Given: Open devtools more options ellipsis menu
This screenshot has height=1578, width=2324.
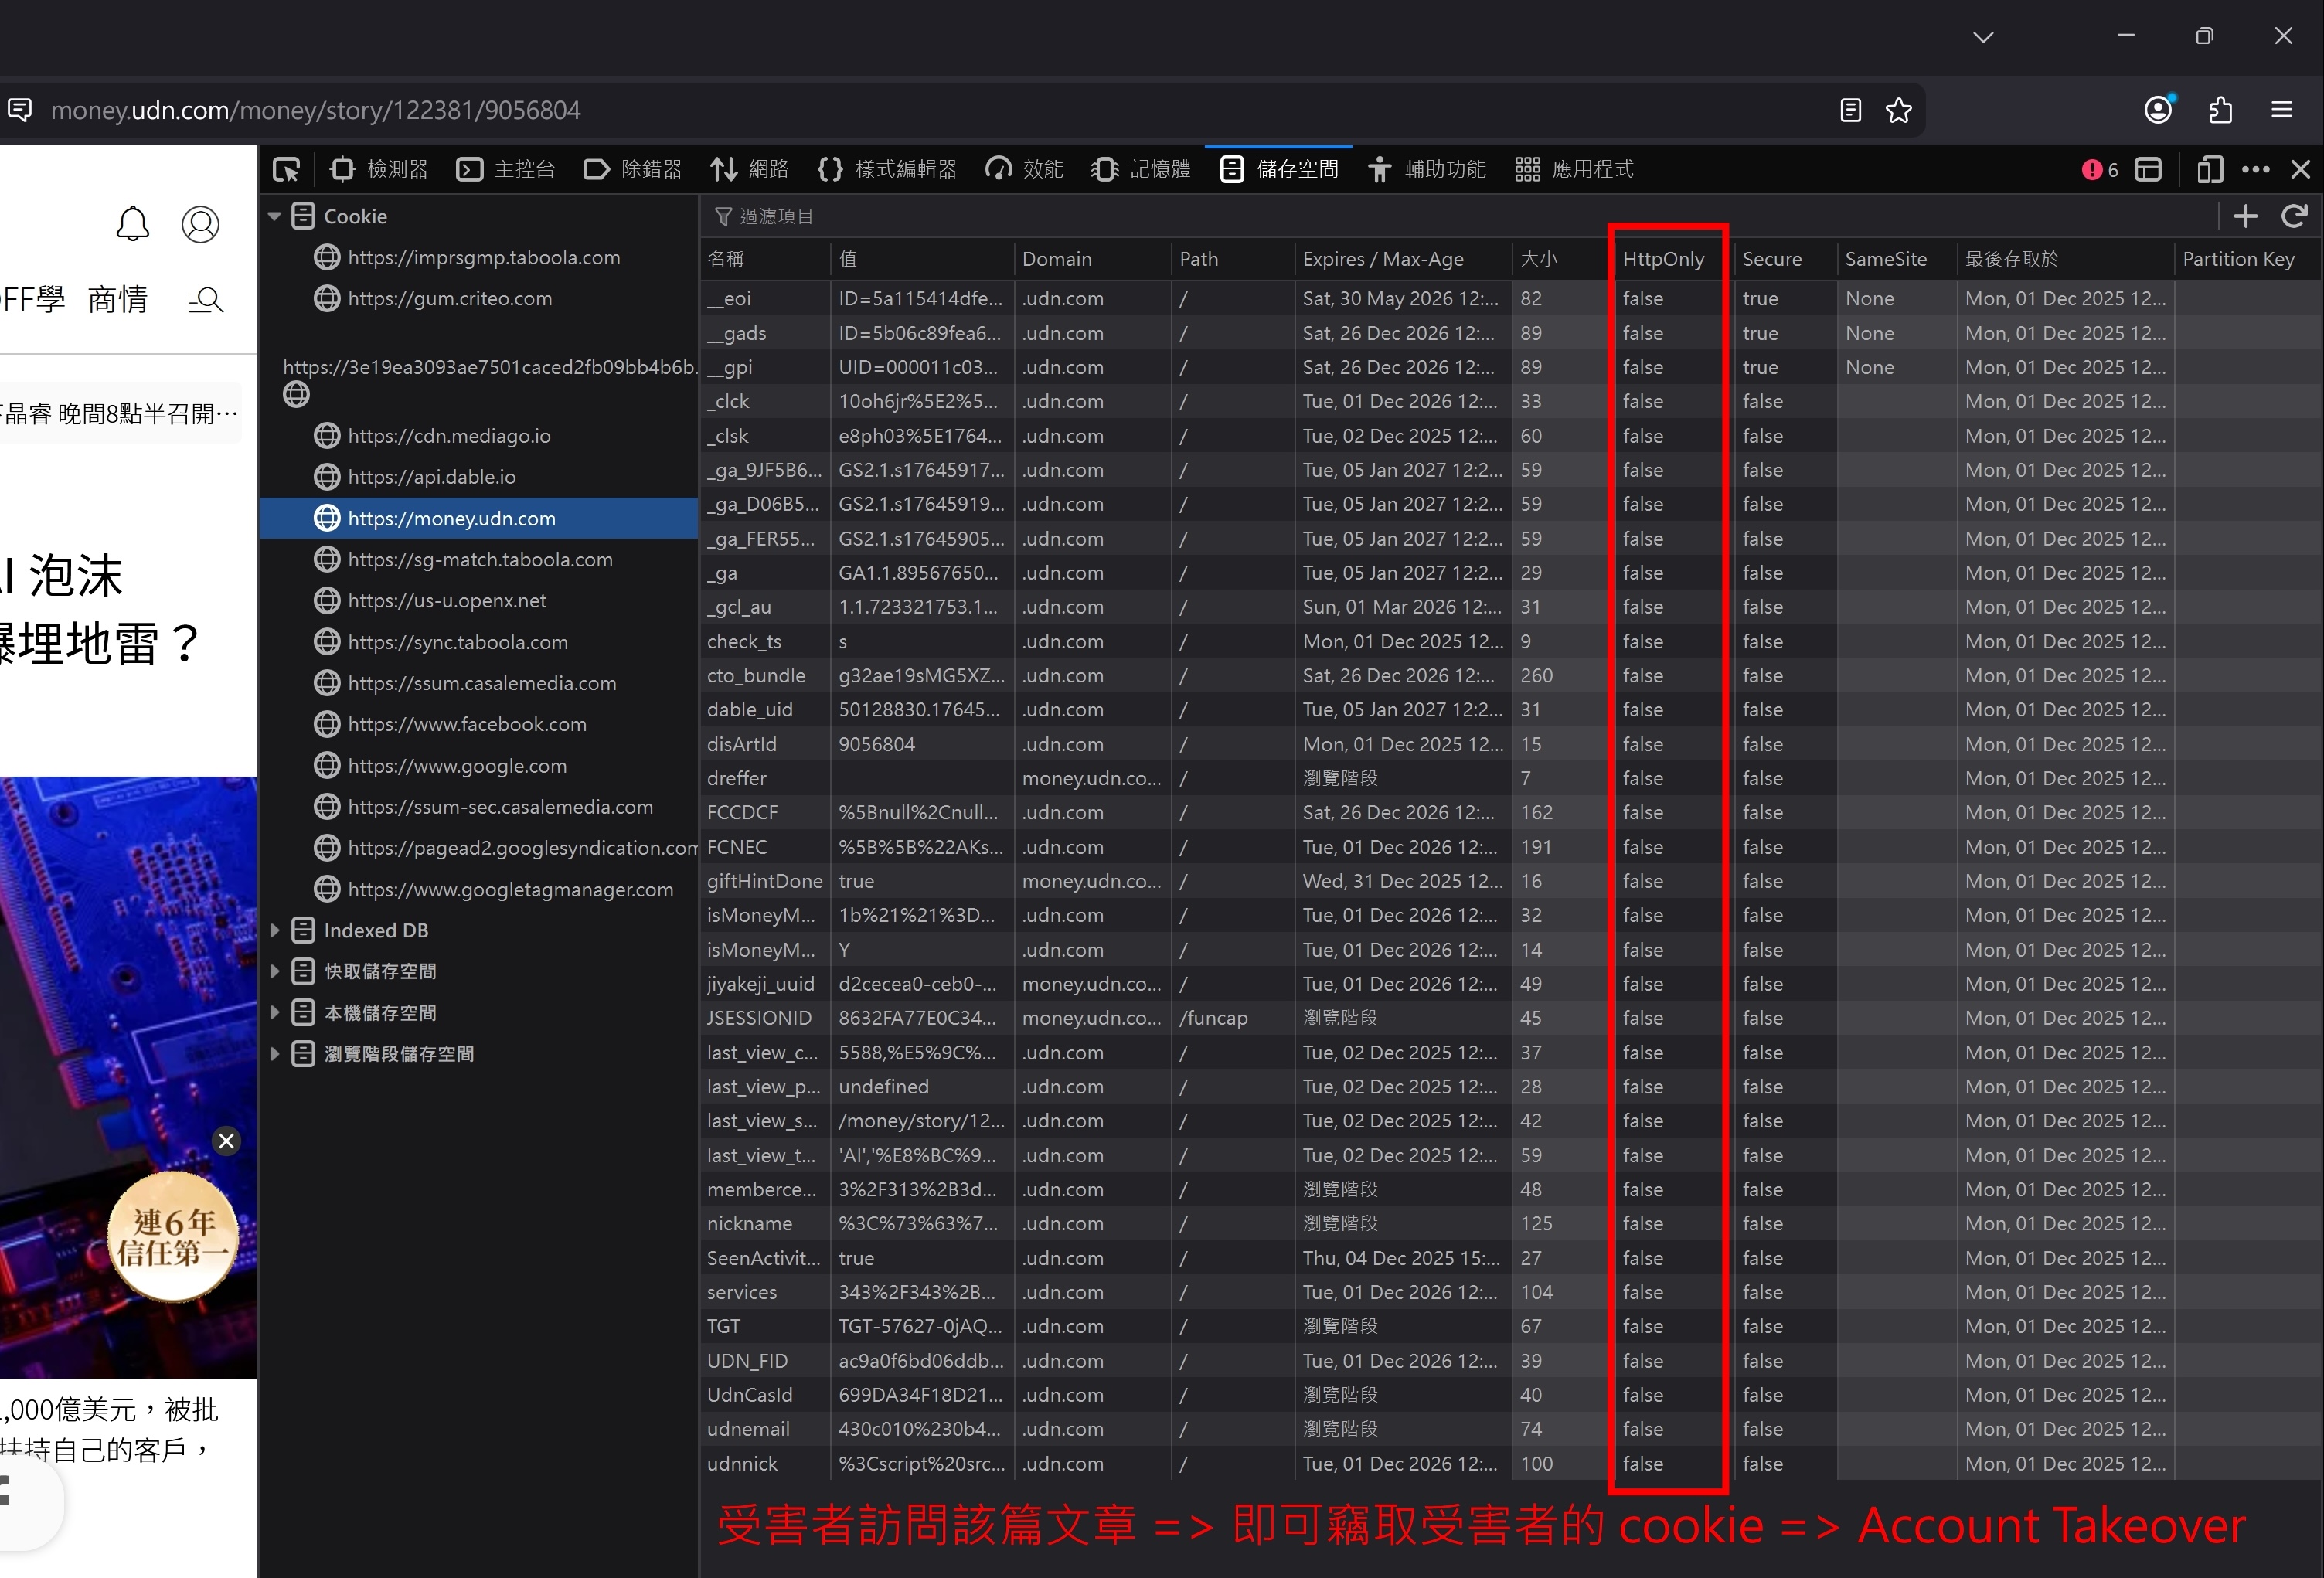Looking at the screenshot, I should coord(2256,170).
